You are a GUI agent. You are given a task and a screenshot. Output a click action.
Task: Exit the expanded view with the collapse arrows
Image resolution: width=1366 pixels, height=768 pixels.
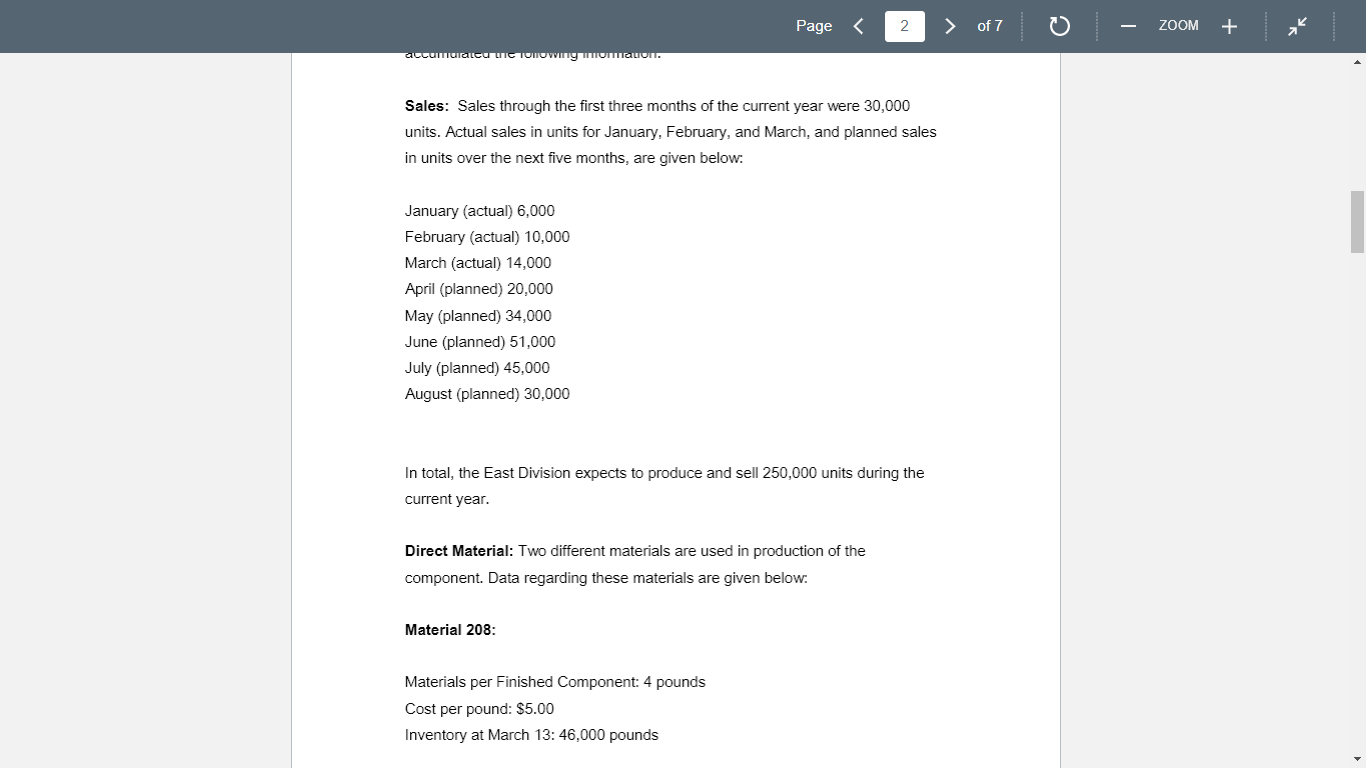click(x=1297, y=26)
